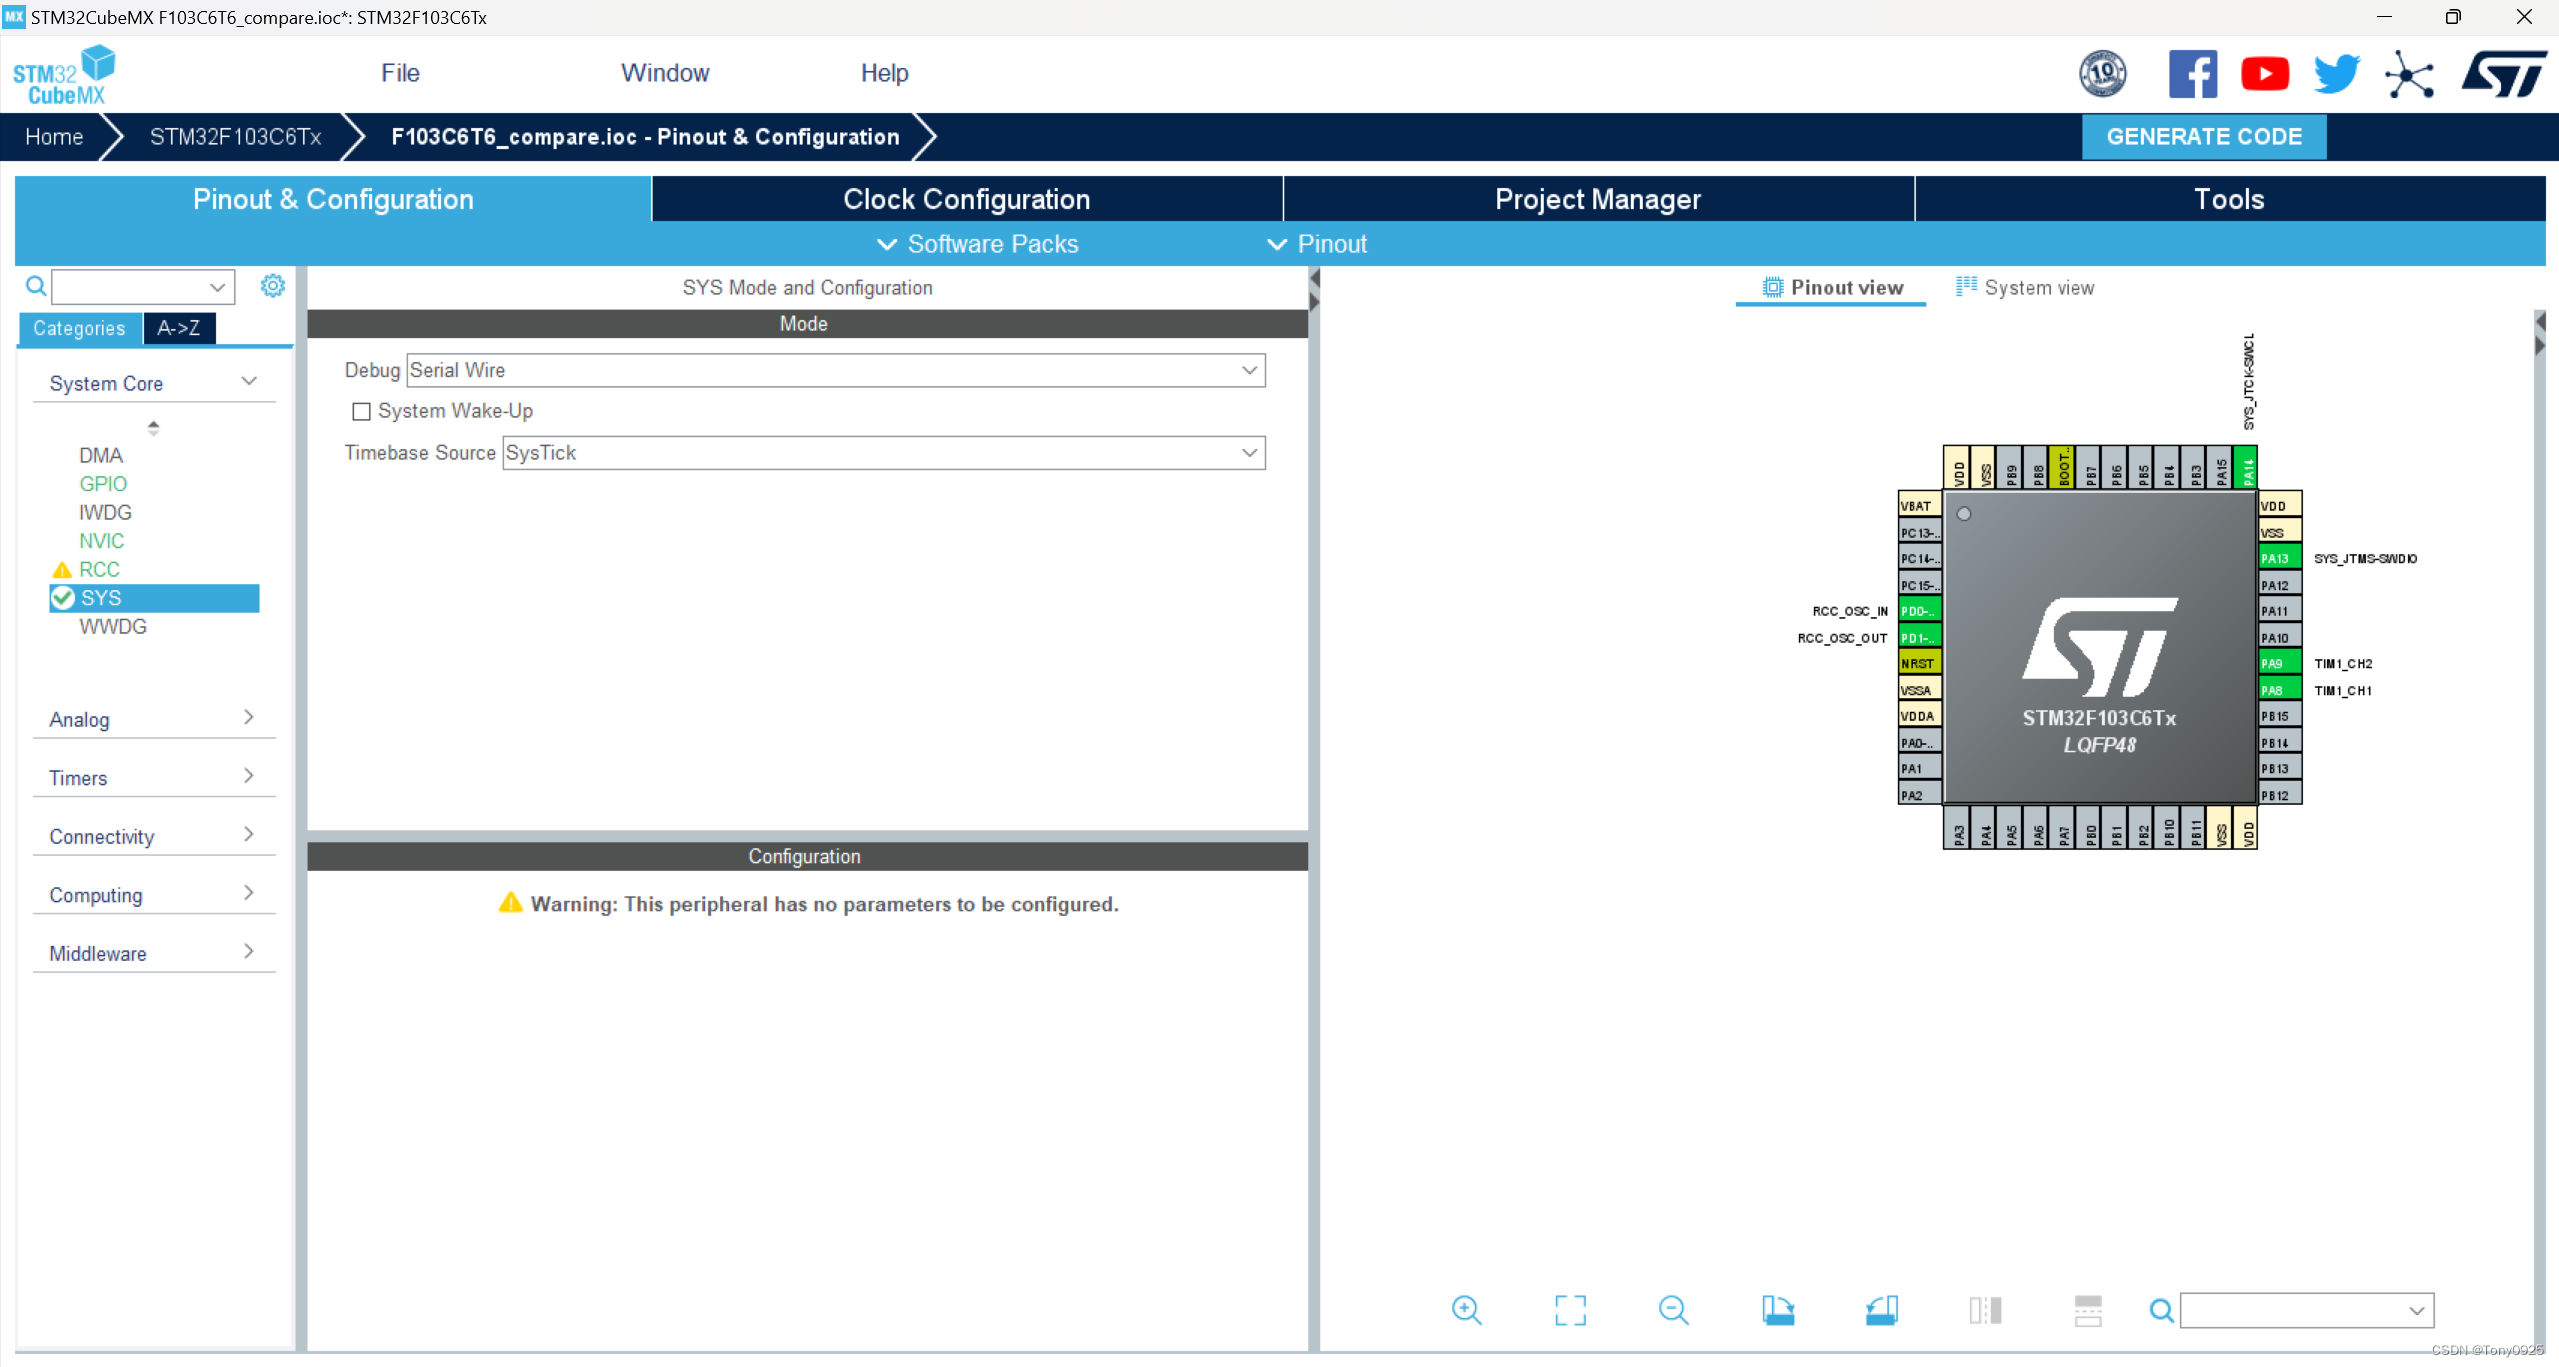Screen dimensions: 2559x1367
Task: Click the fit-to-screen best fit icon
Action: (1570, 1310)
